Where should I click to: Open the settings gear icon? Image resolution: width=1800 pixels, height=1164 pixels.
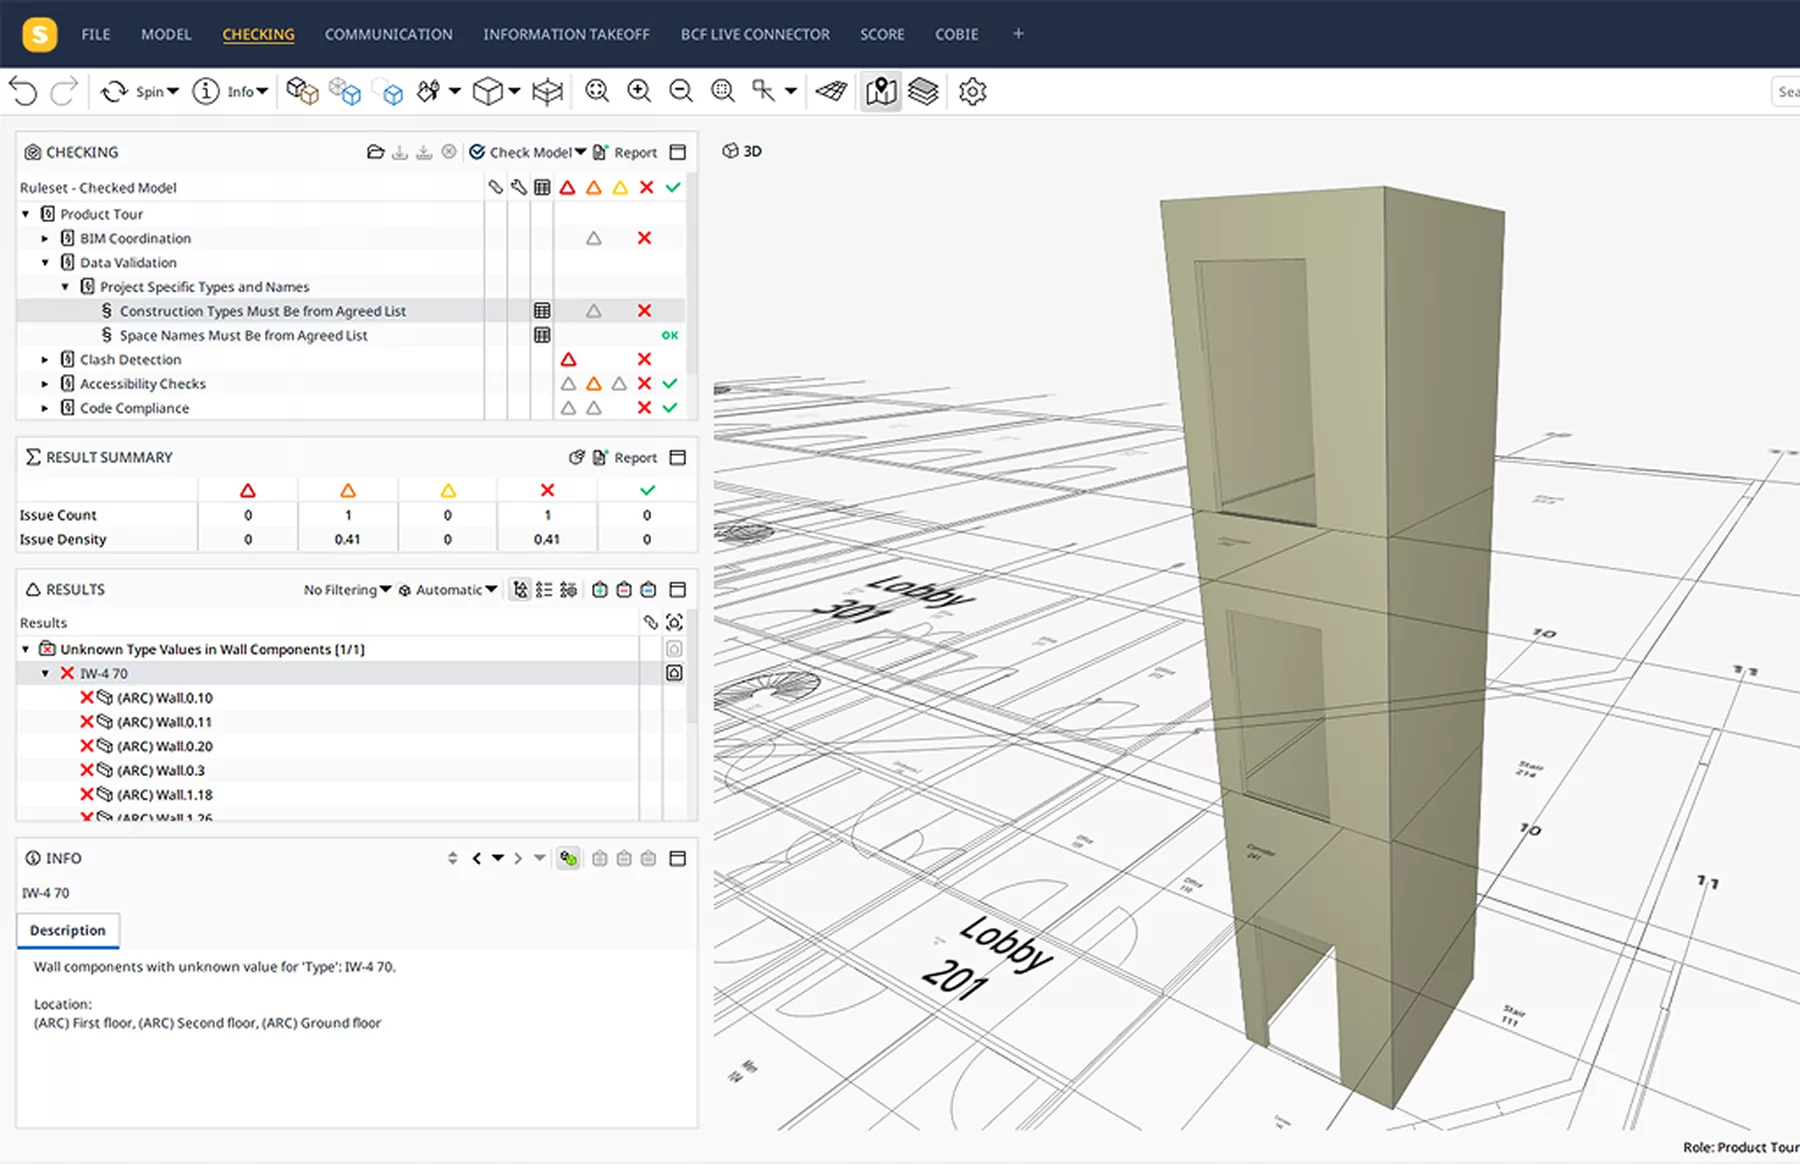pyautogui.click(x=972, y=92)
